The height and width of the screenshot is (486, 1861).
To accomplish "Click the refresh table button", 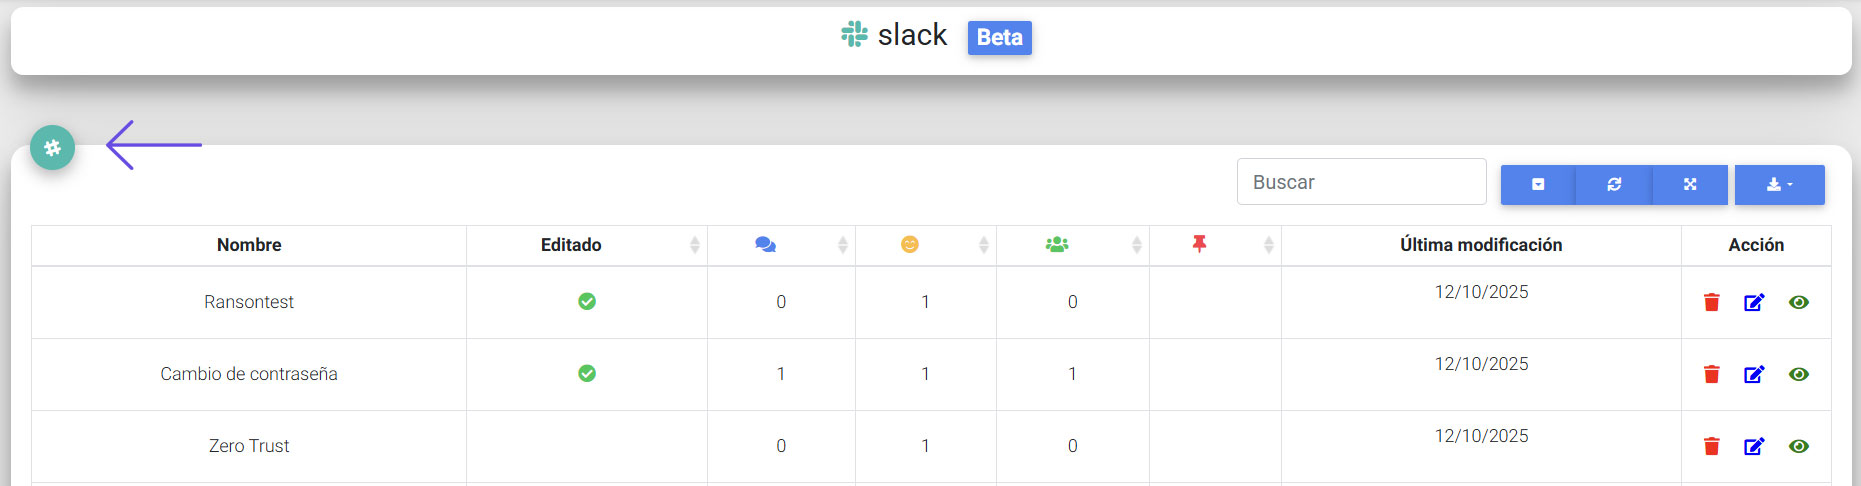I will pos(1614,185).
